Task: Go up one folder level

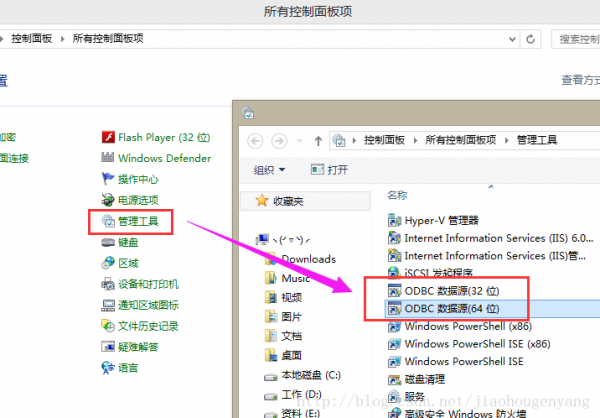Action: tap(318, 141)
